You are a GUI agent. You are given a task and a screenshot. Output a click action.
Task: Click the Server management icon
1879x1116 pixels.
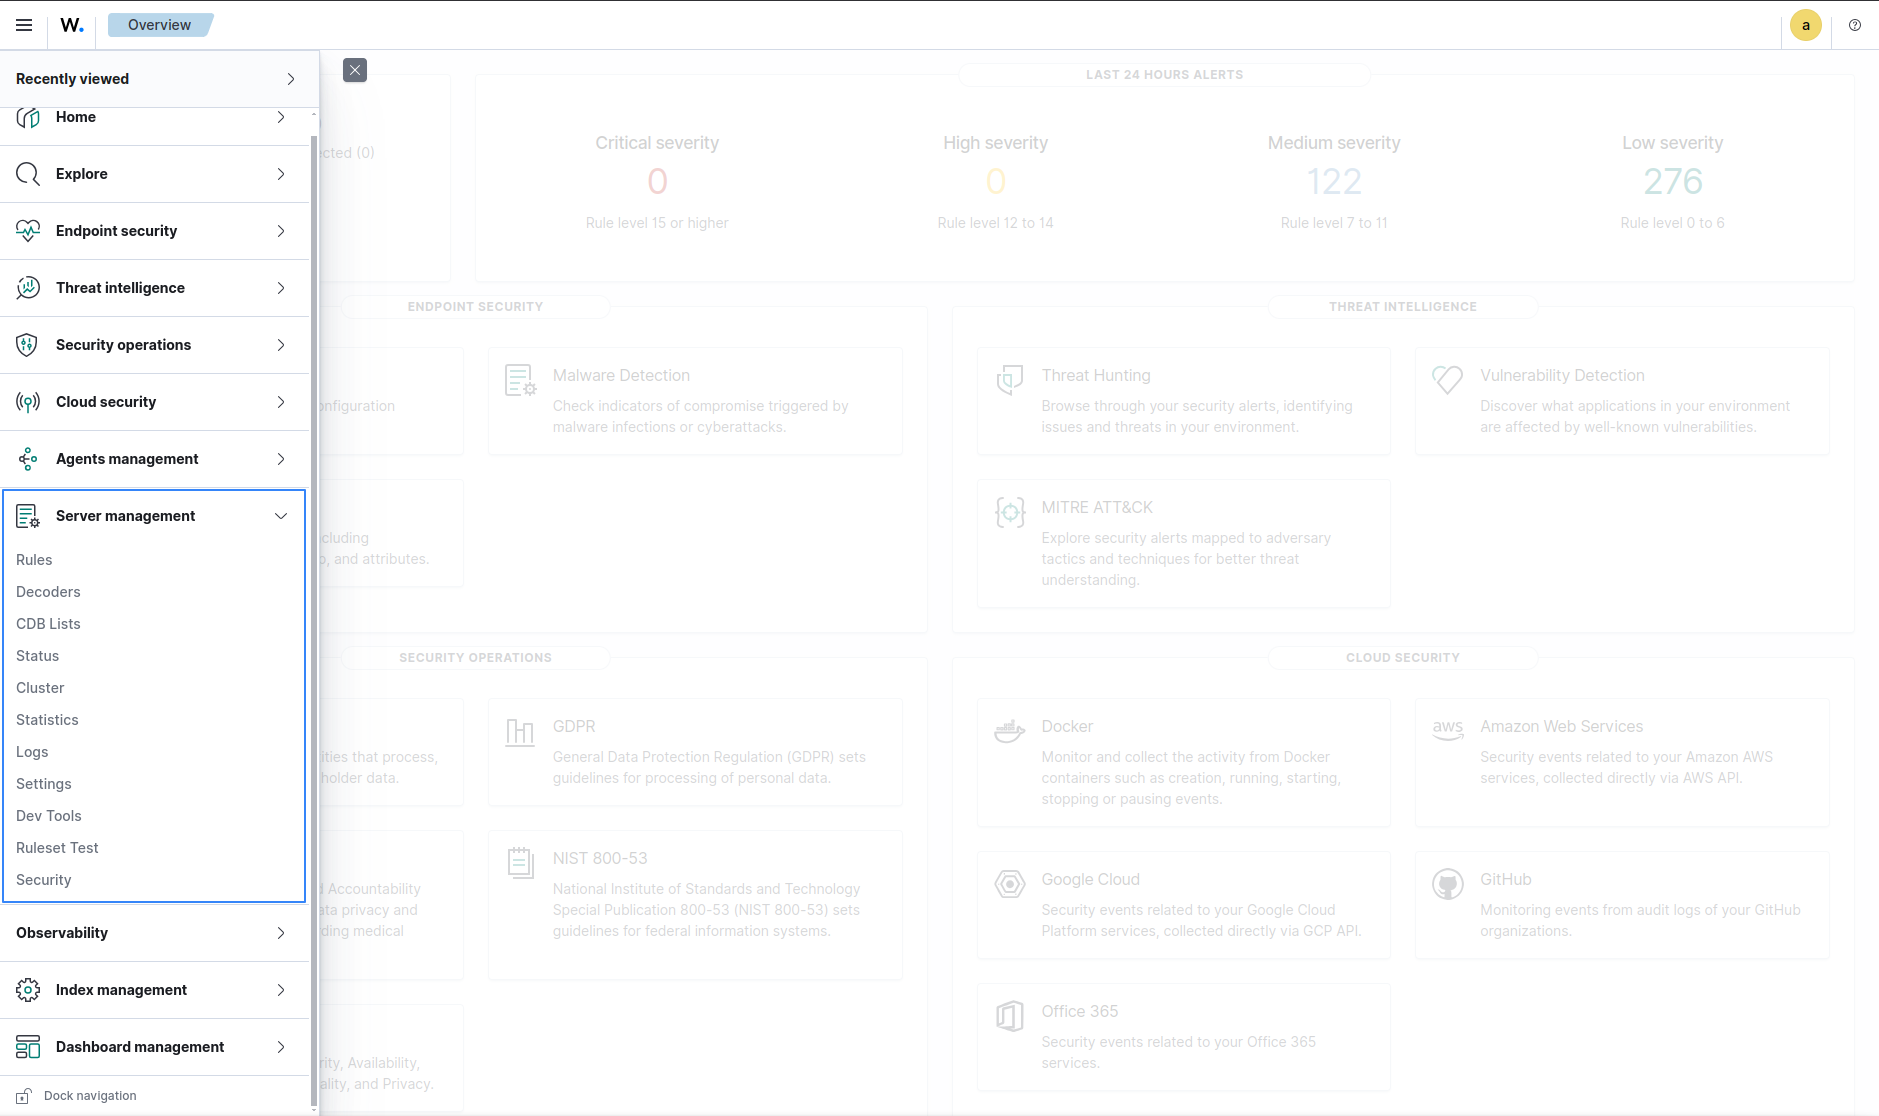point(28,516)
